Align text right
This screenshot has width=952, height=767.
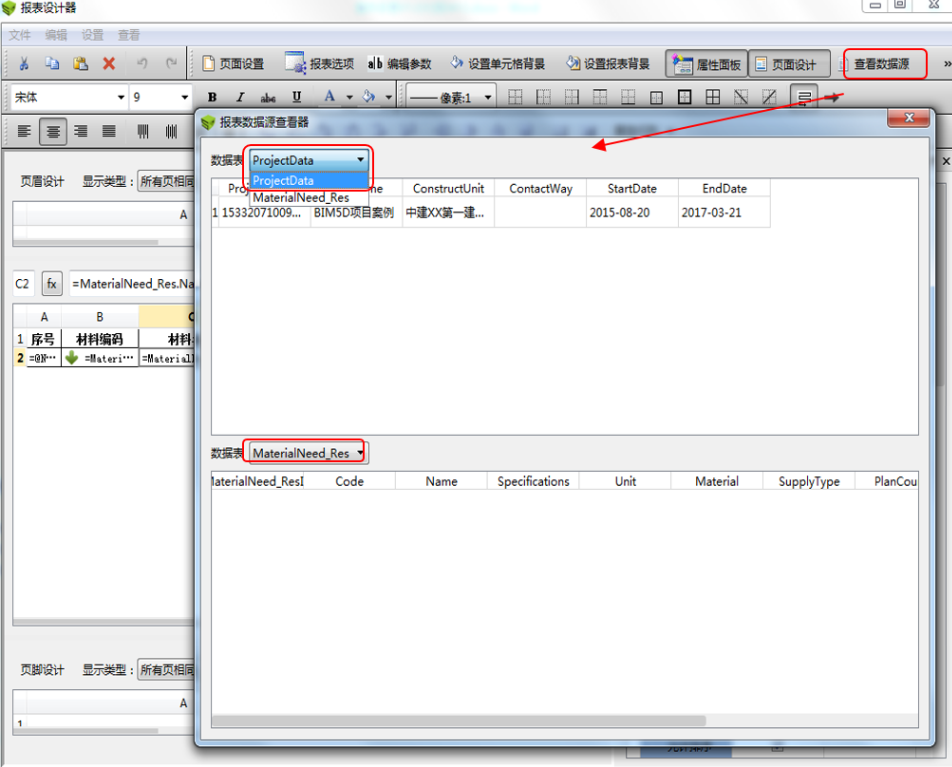tap(81, 131)
